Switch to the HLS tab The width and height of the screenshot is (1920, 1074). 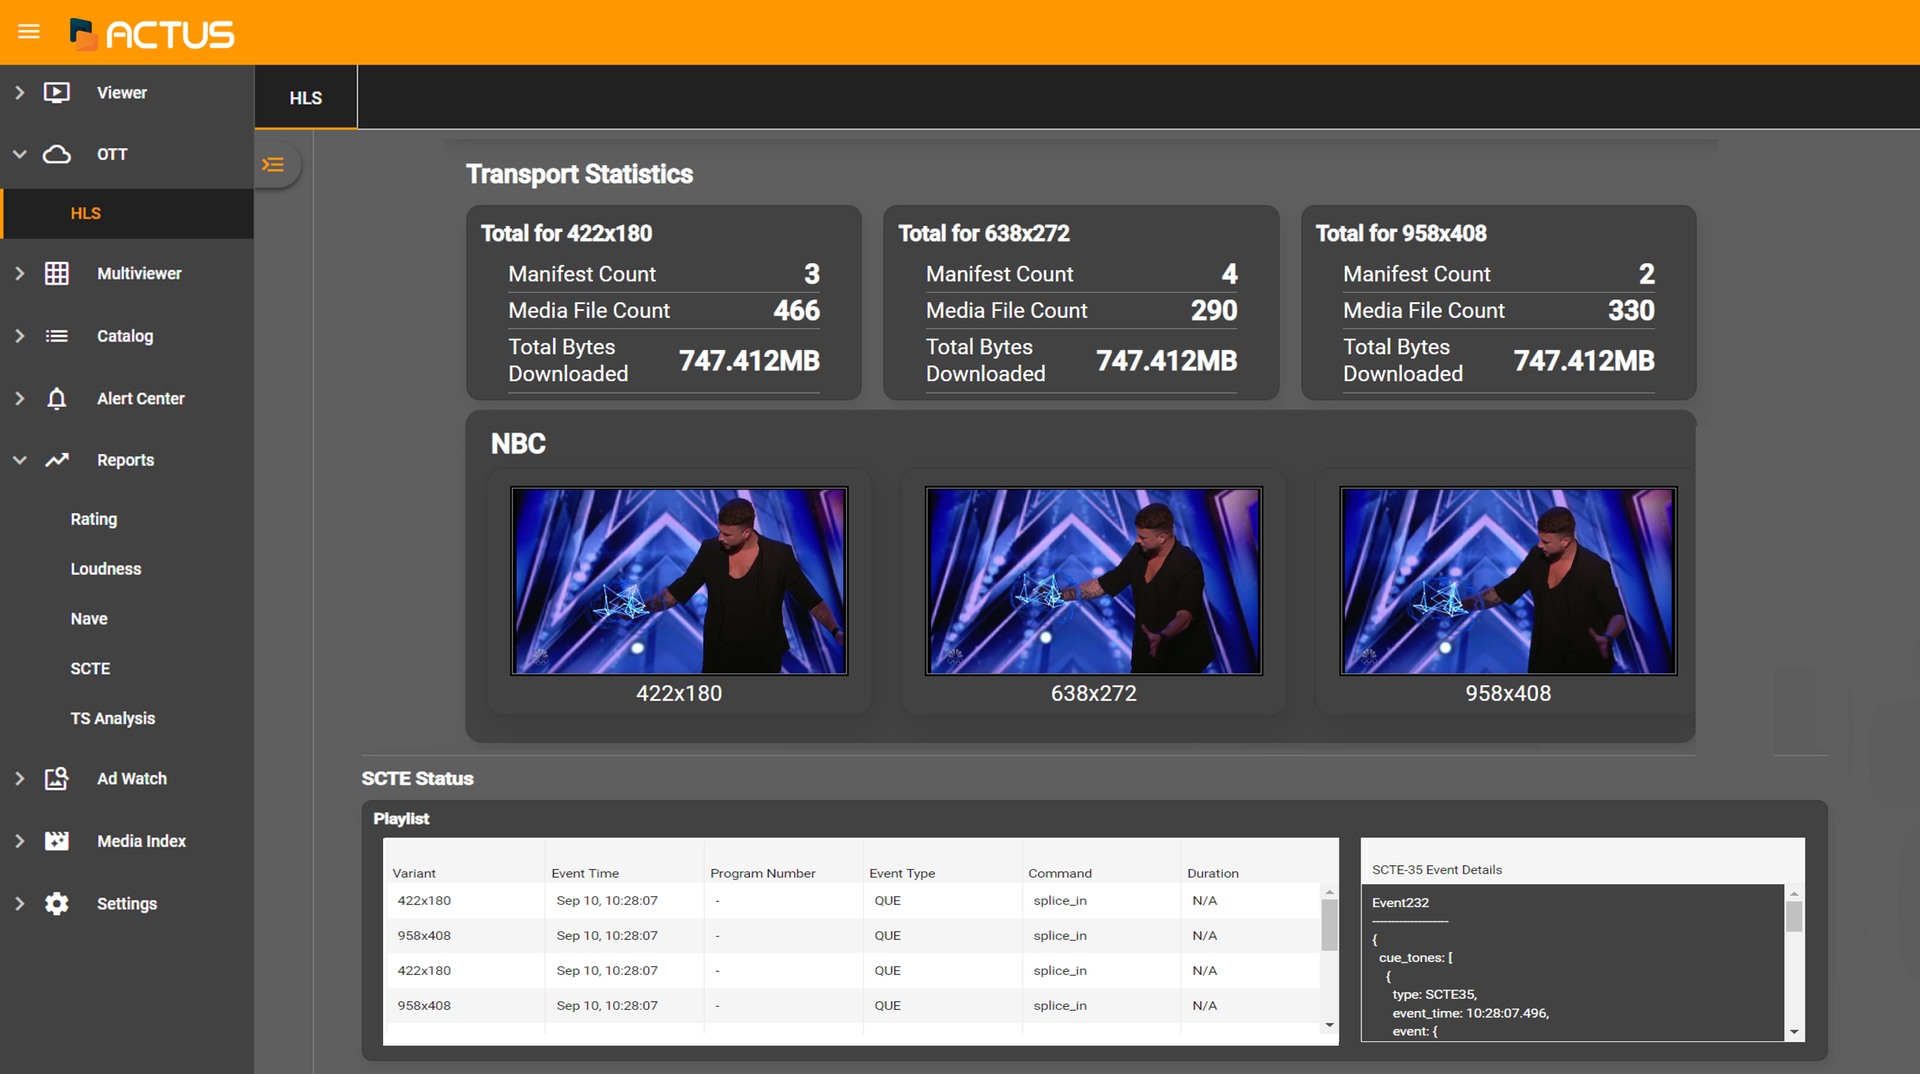(x=305, y=97)
